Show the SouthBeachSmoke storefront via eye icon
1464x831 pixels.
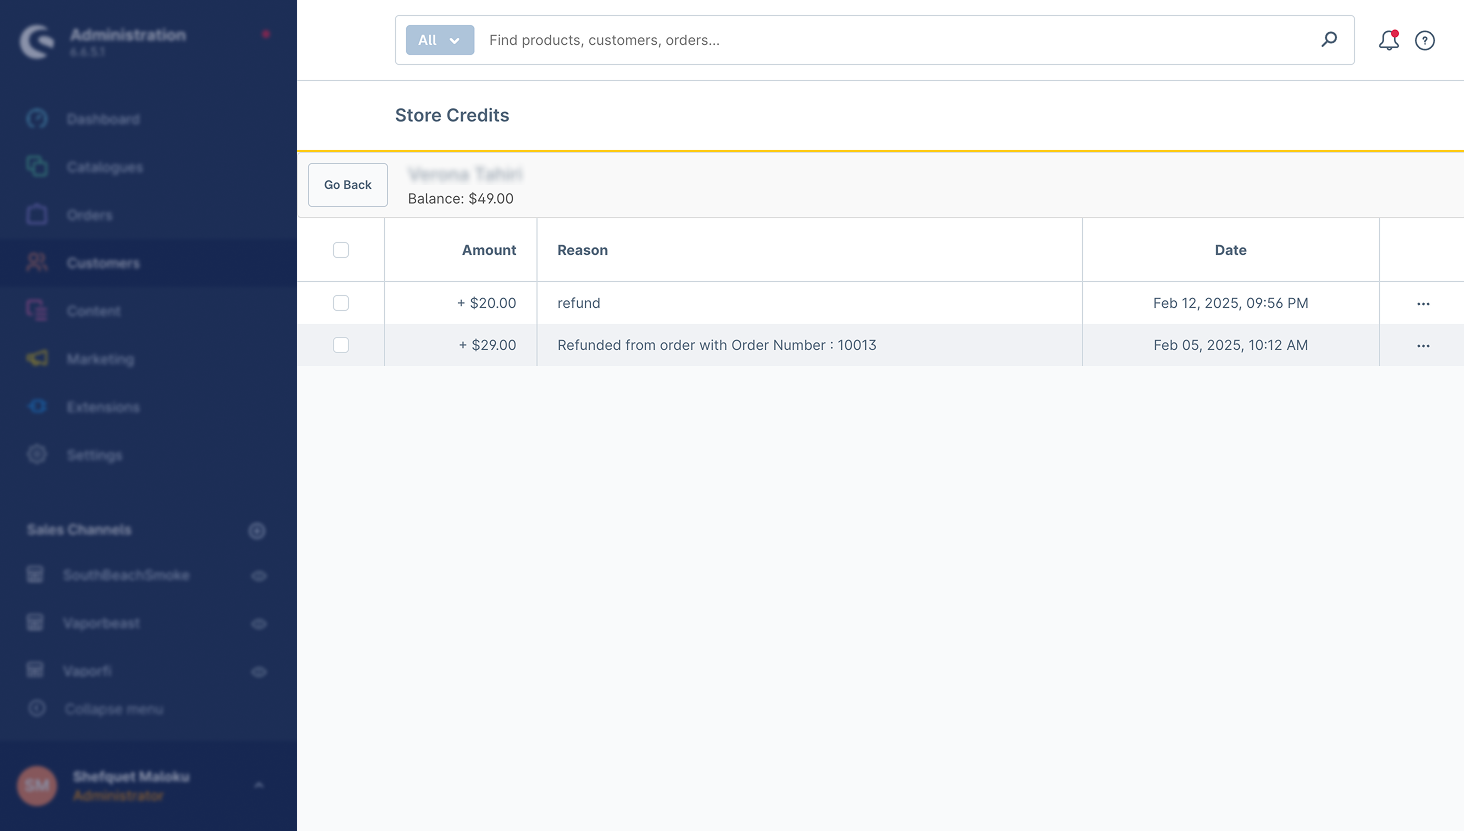point(259,576)
